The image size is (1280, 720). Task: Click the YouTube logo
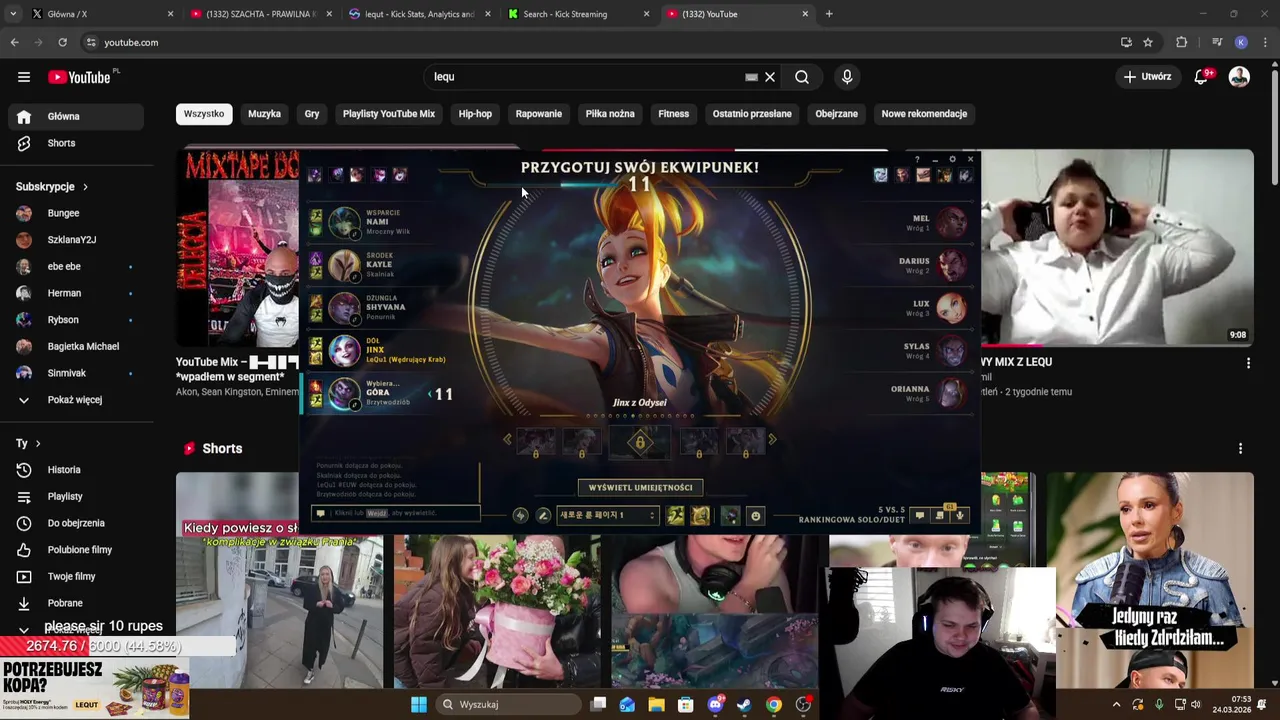79,77
